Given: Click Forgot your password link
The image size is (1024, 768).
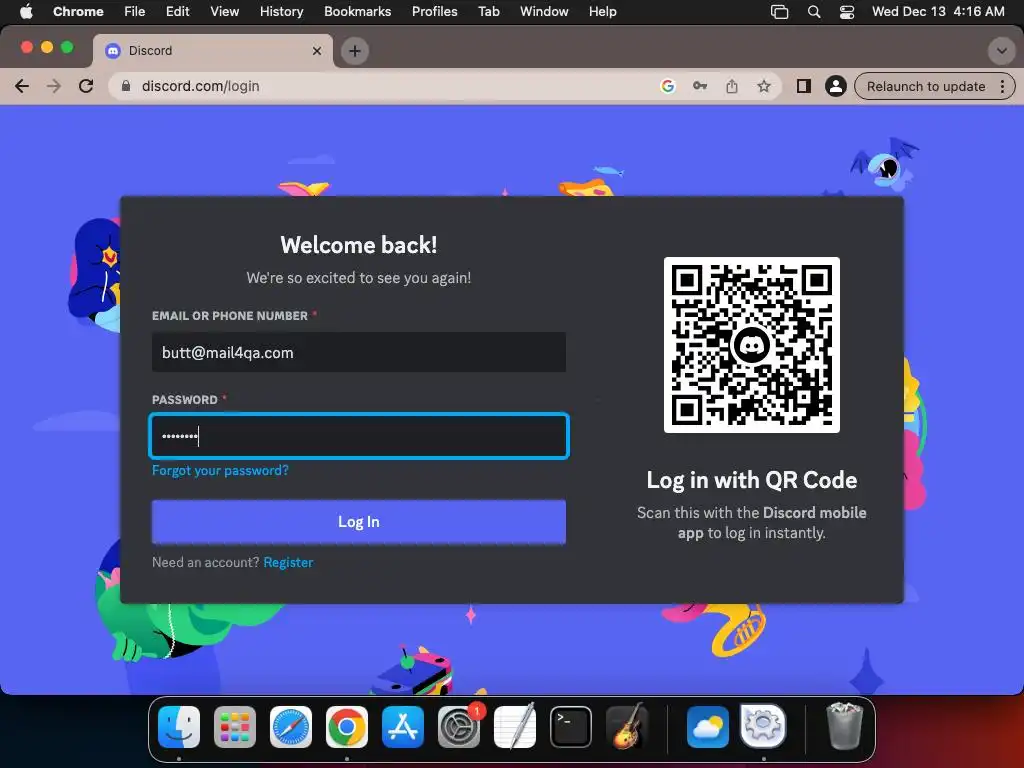Looking at the screenshot, I should [x=220, y=470].
